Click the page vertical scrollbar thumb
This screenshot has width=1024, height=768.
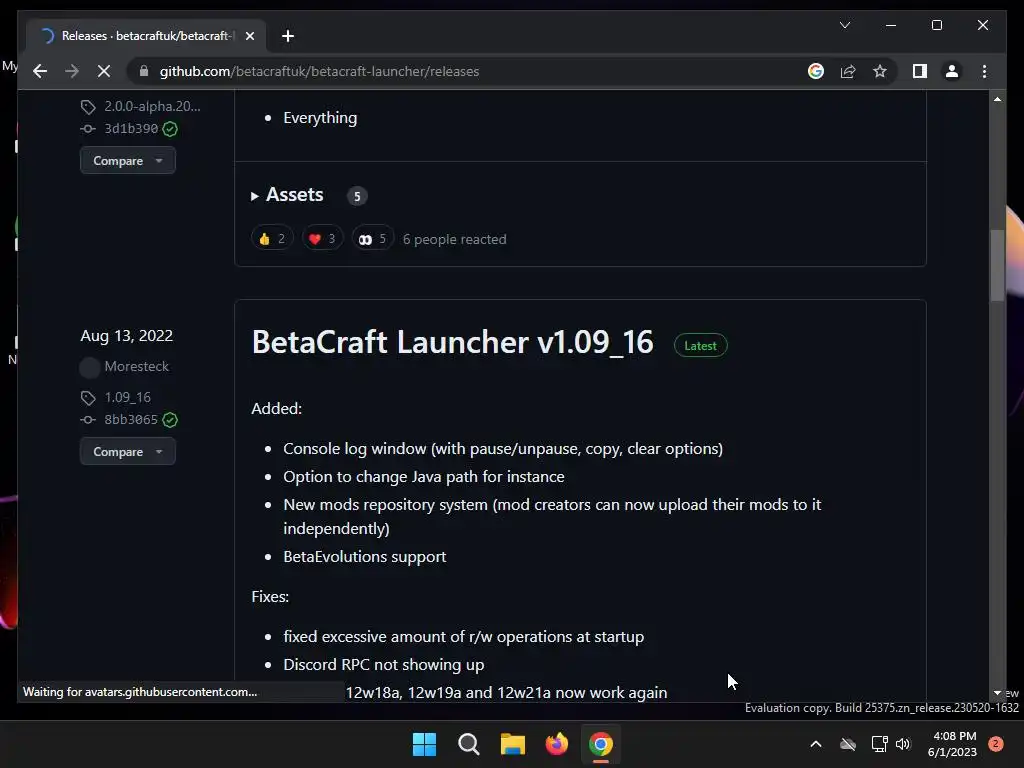[x=997, y=266]
